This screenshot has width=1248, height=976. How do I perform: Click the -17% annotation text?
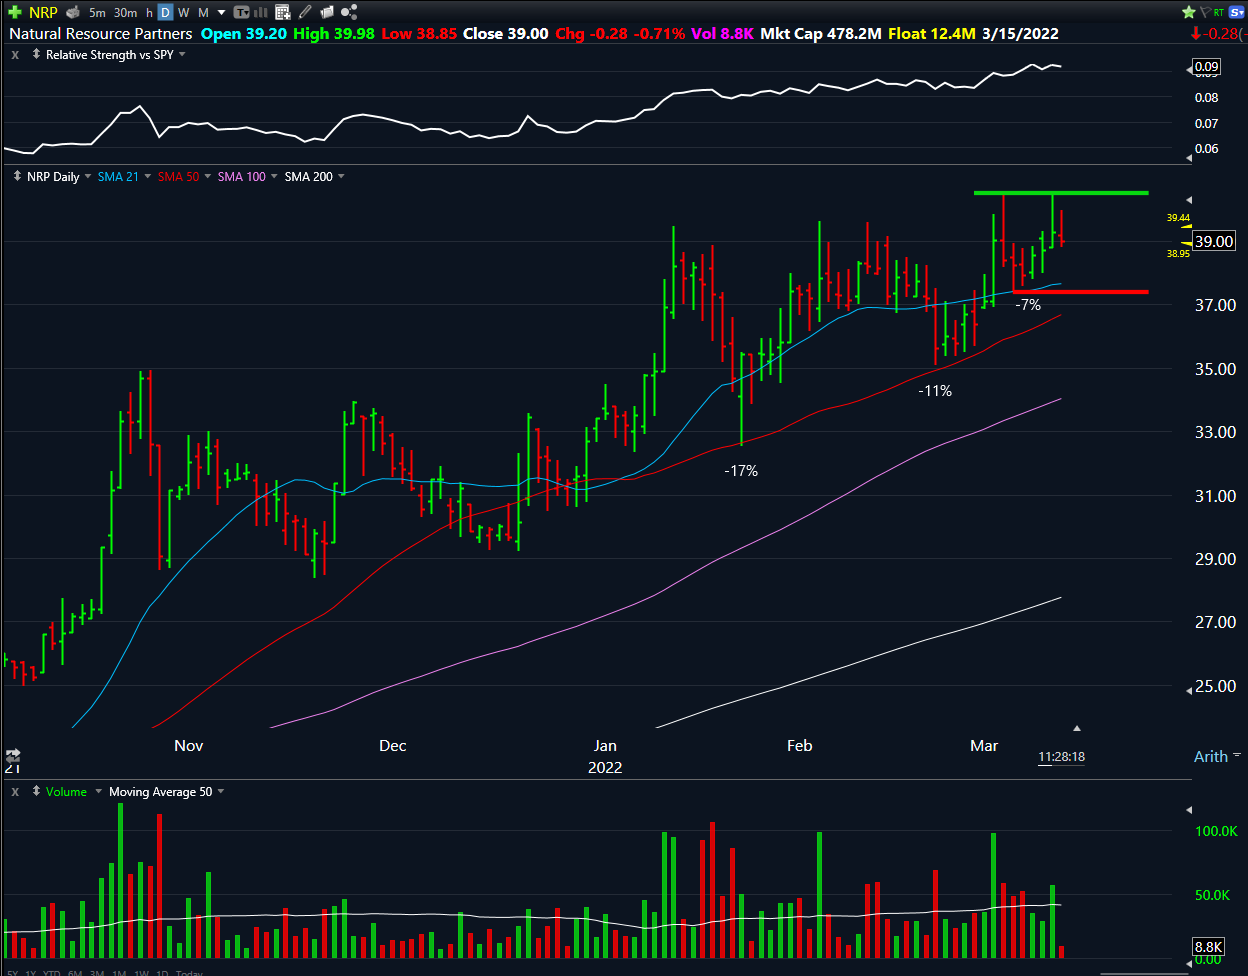coord(741,470)
